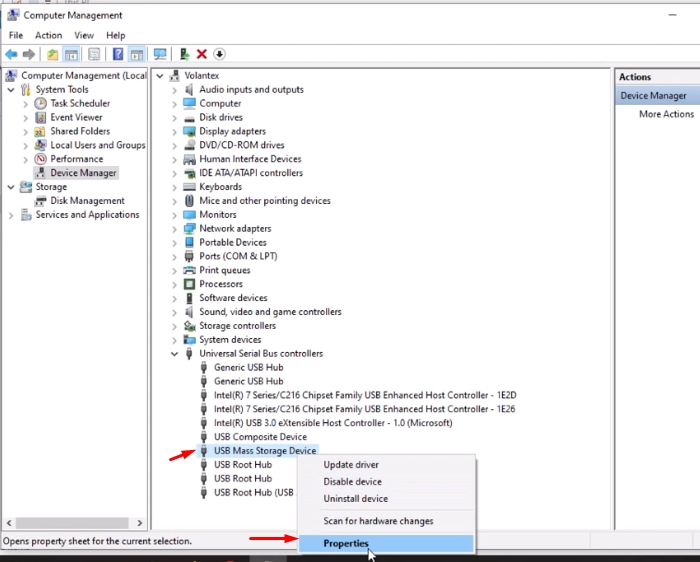The image size is (700, 562).
Task: Select Sound, video and game controllers
Action: [270, 312]
